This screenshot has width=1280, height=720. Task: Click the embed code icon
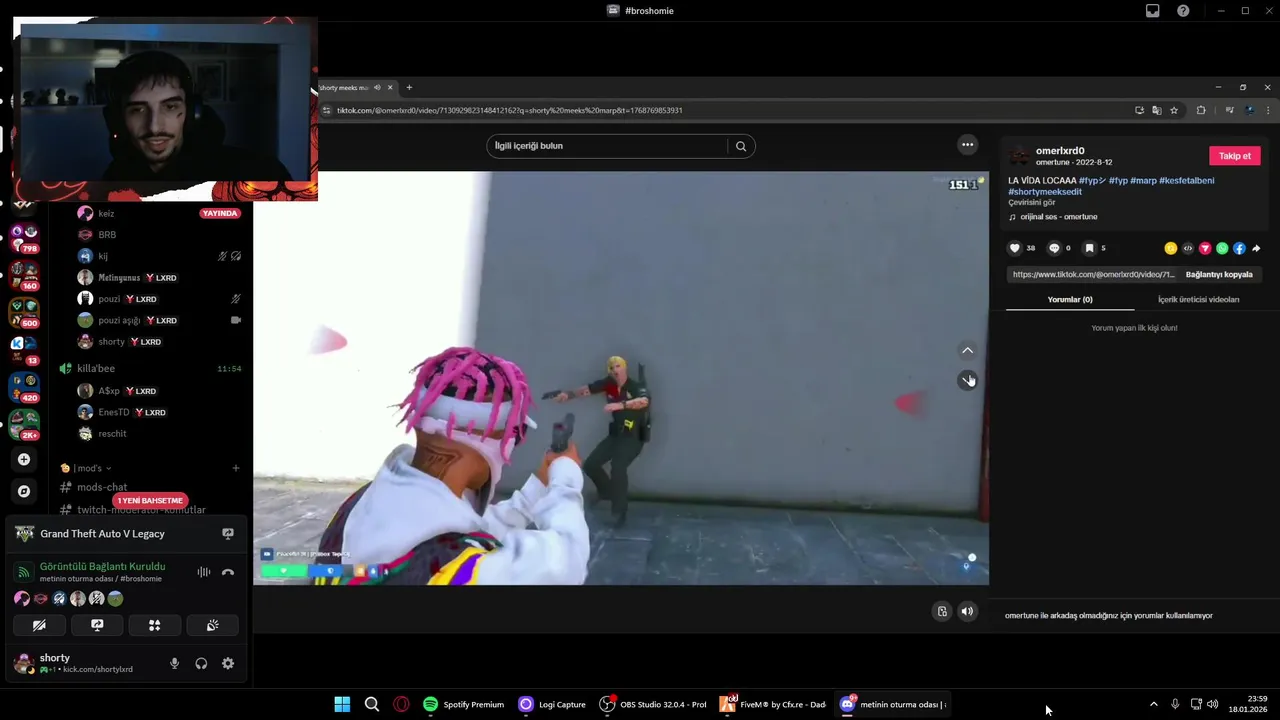(x=1188, y=248)
